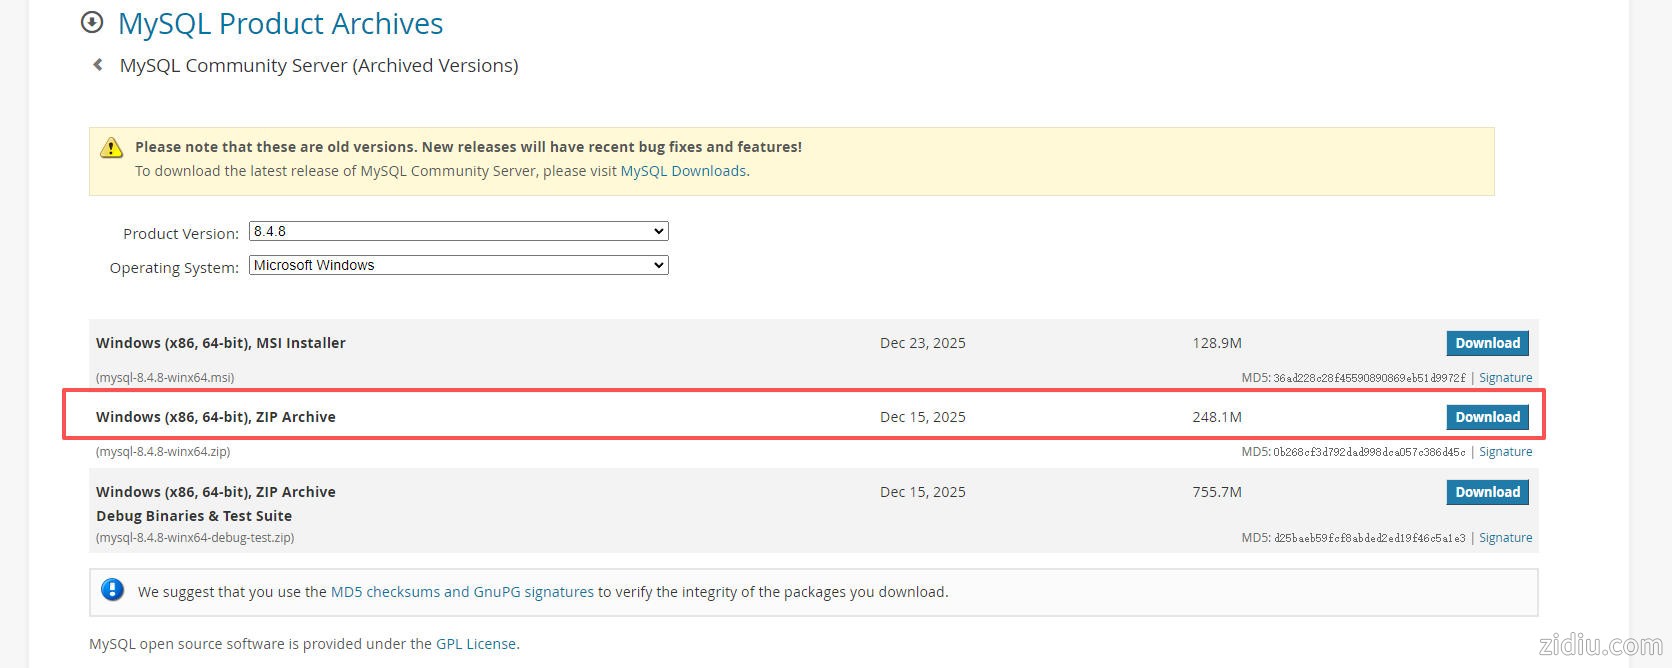Click the download circle icon beside the page title
Viewport: 1672px width, 668px height.
click(x=92, y=22)
